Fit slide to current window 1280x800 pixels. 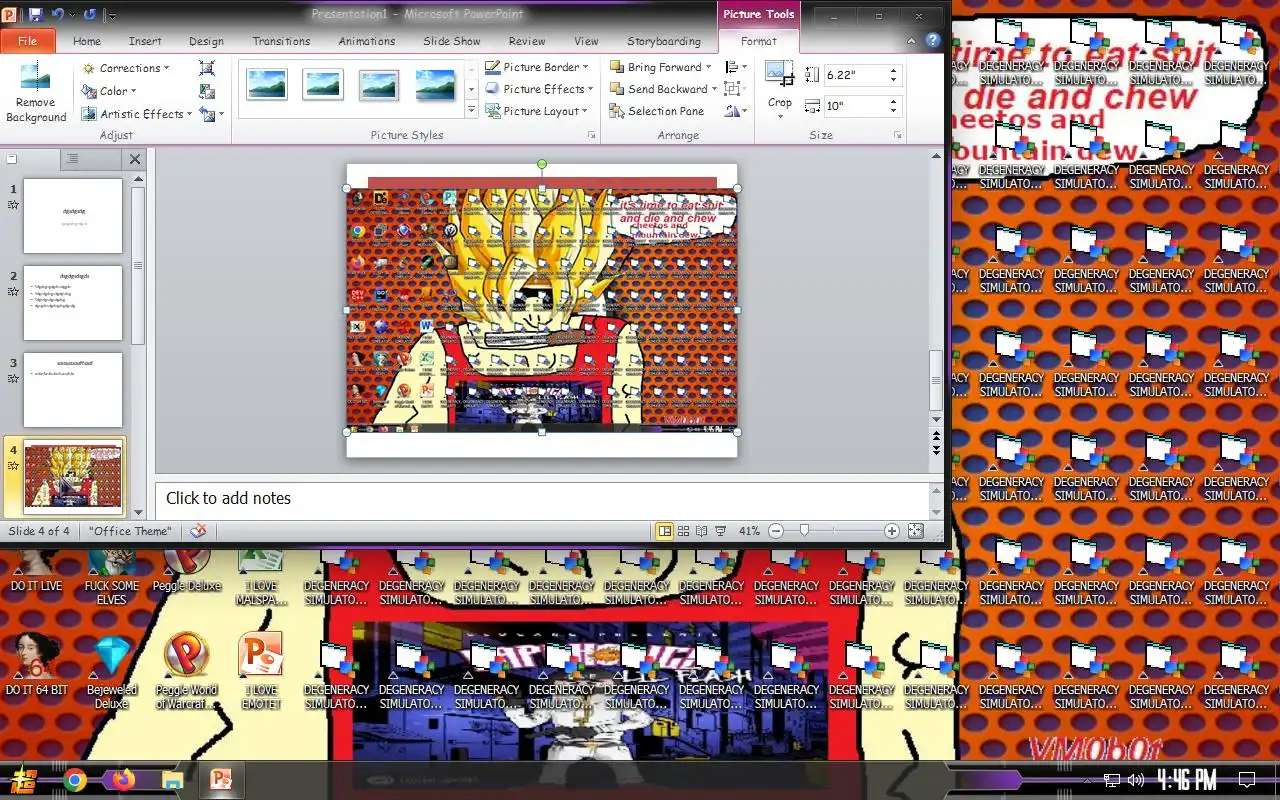tap(915, 531)
